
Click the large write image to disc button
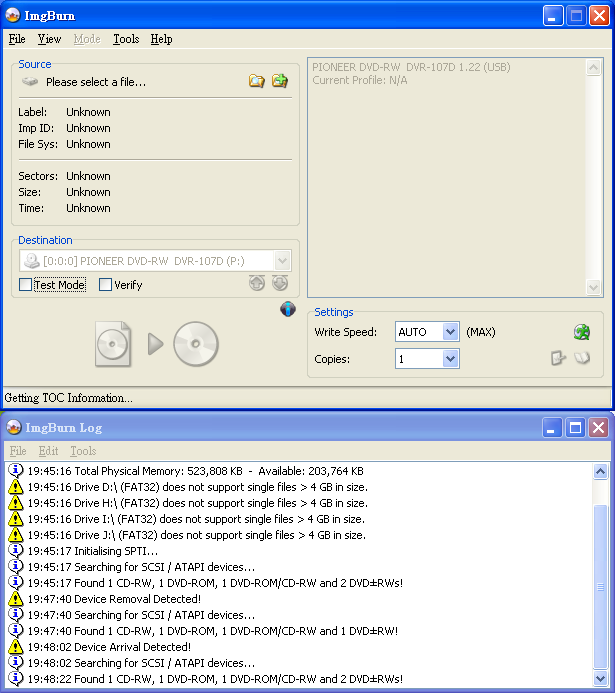click(157, 344)
